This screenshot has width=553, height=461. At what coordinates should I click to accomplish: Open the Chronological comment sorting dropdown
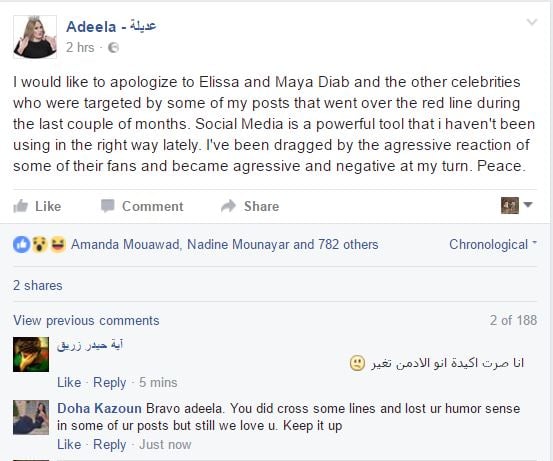coord(493,244)
